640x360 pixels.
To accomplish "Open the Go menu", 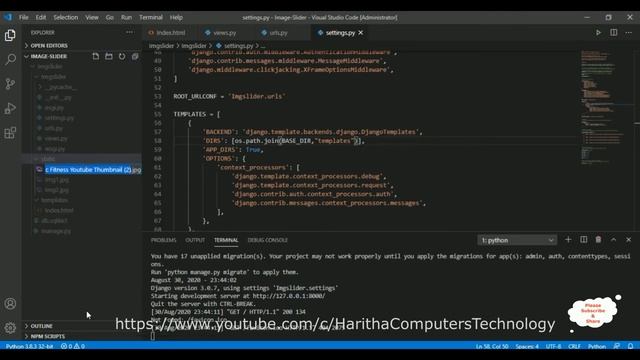I will (x=109, y=17).
